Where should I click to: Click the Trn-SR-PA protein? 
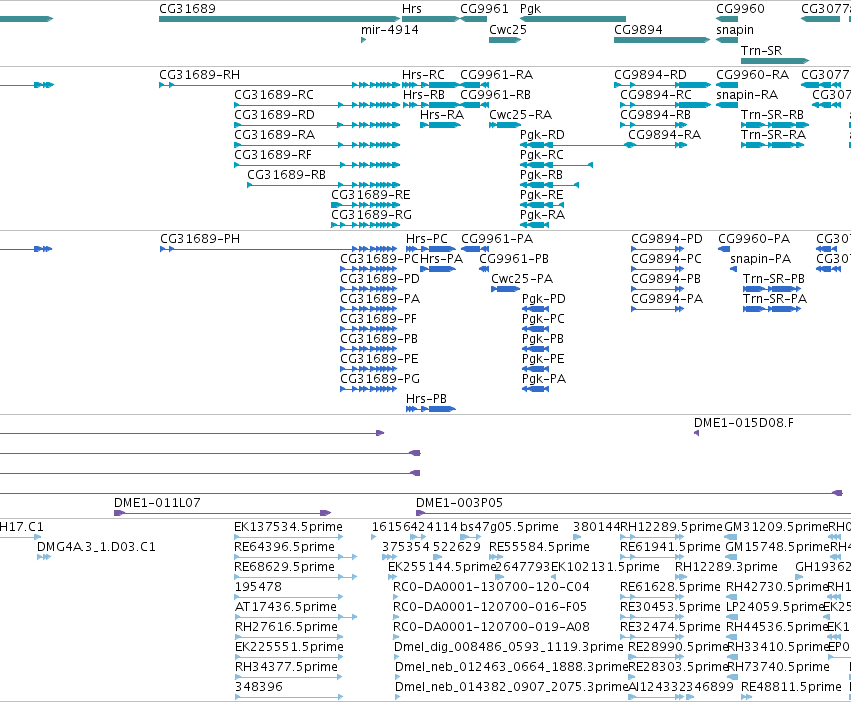[772, 309]
